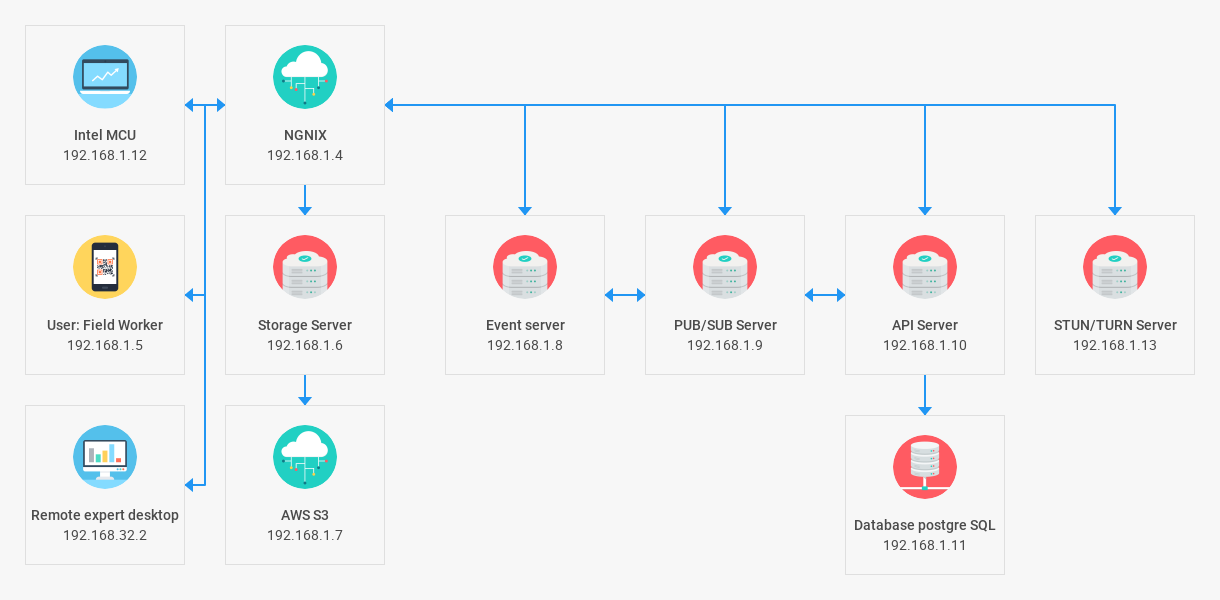The height and width of the screenshot is (600, 1220).
Task: Click the arrow between PUB/SUB and API servers
Action: (x=825, y=295)
